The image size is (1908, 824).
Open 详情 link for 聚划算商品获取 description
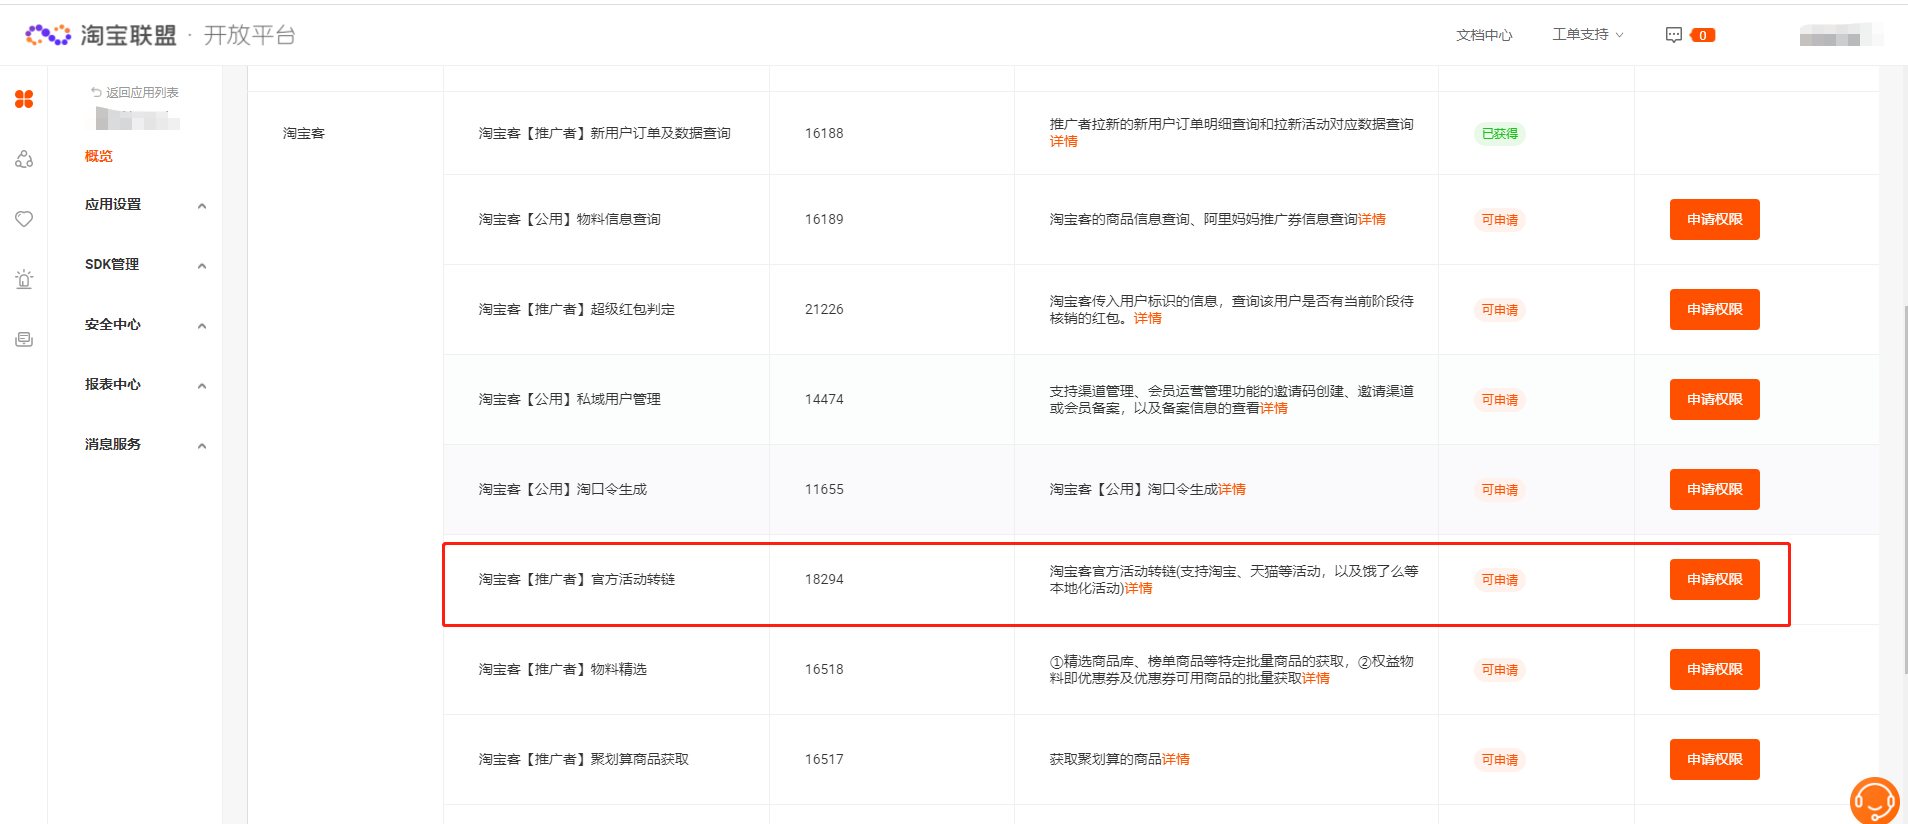[x=1176, y=759]
